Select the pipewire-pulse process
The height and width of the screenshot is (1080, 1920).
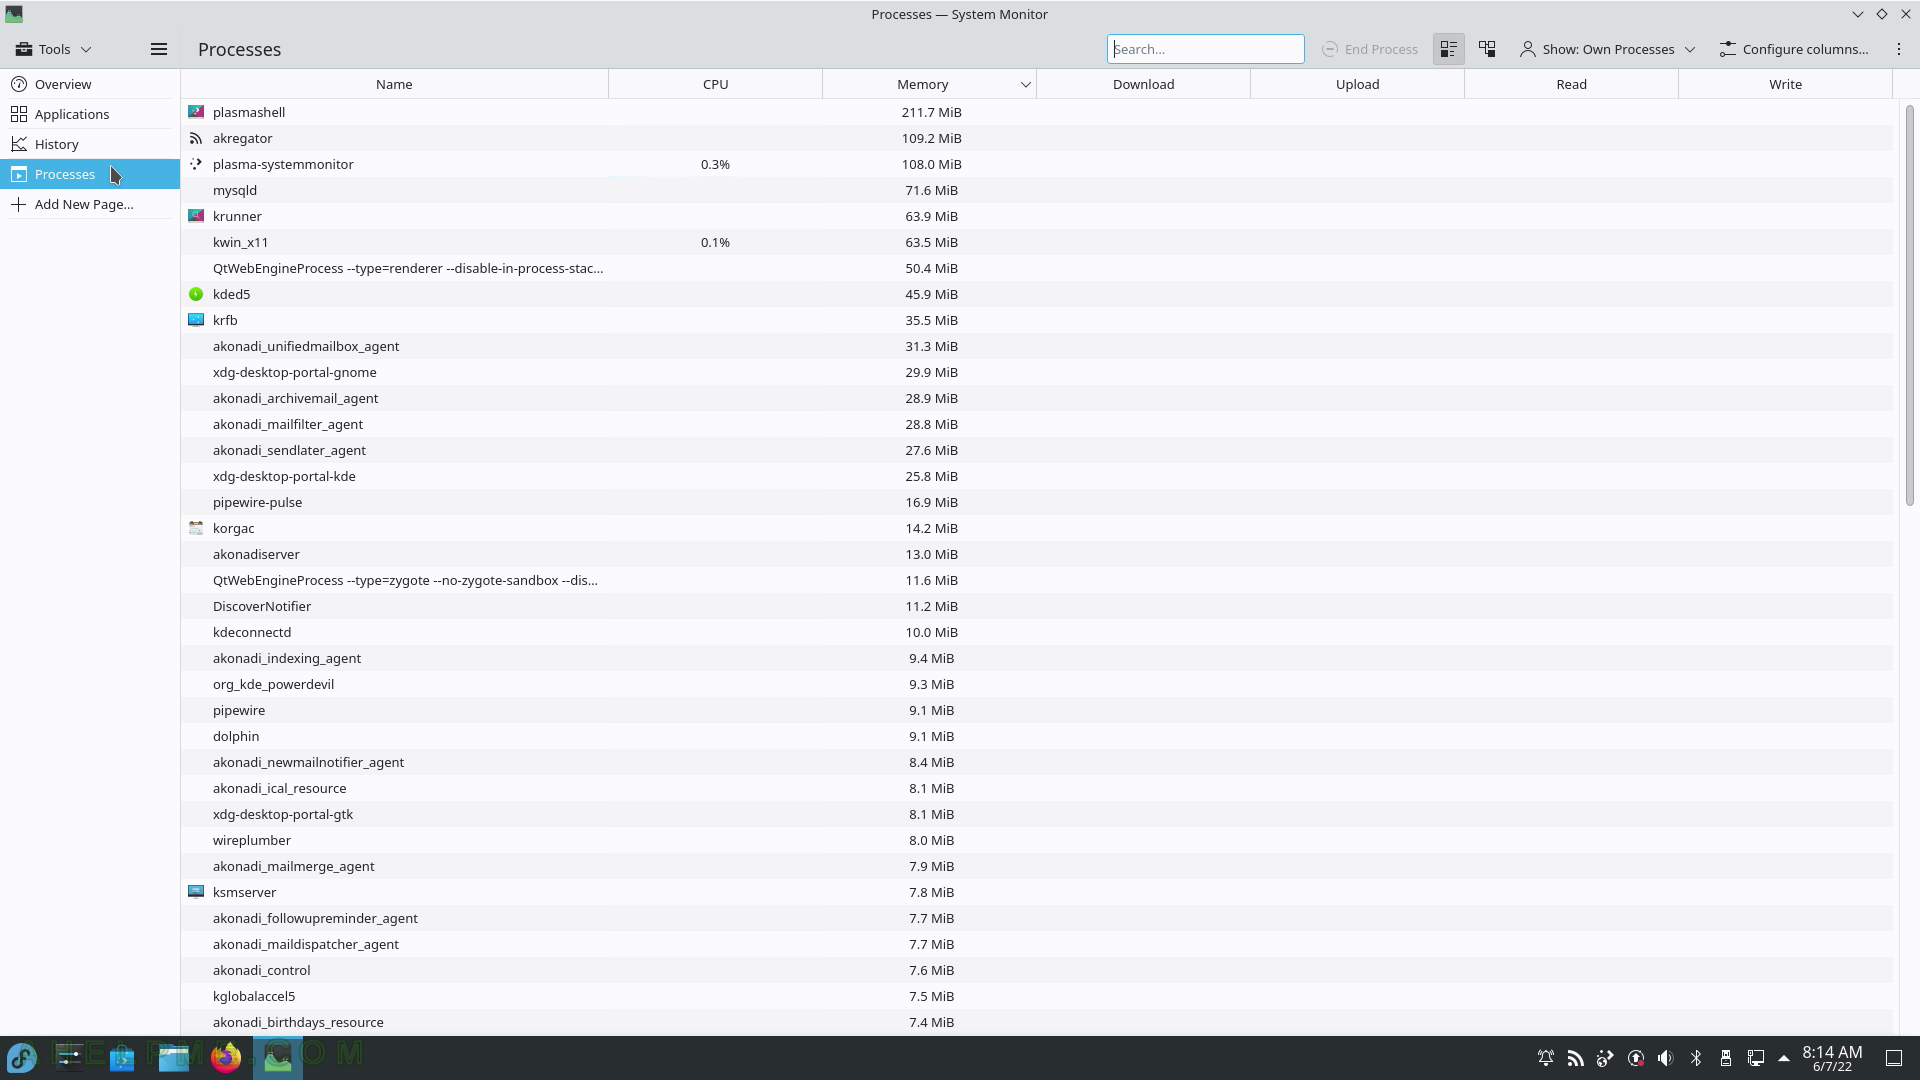[x=1036, y=502]
